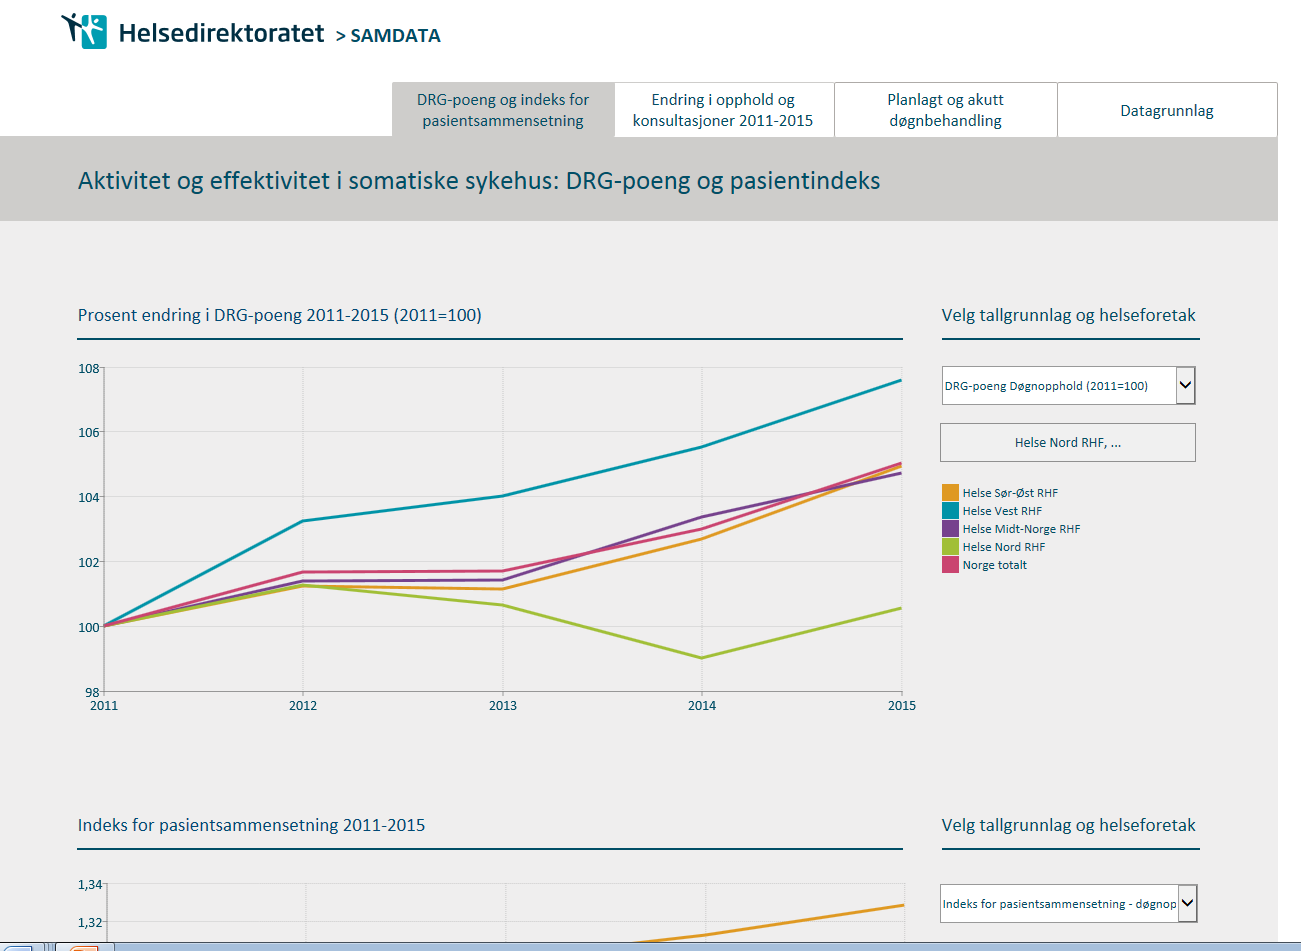
Task: Click the Prosent endring i DRG-poeng chart title
Action: 280,315
